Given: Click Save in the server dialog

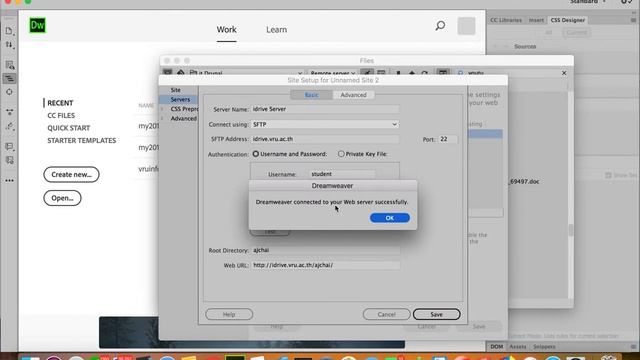Looking at the screenshot, I should point(436,314).
